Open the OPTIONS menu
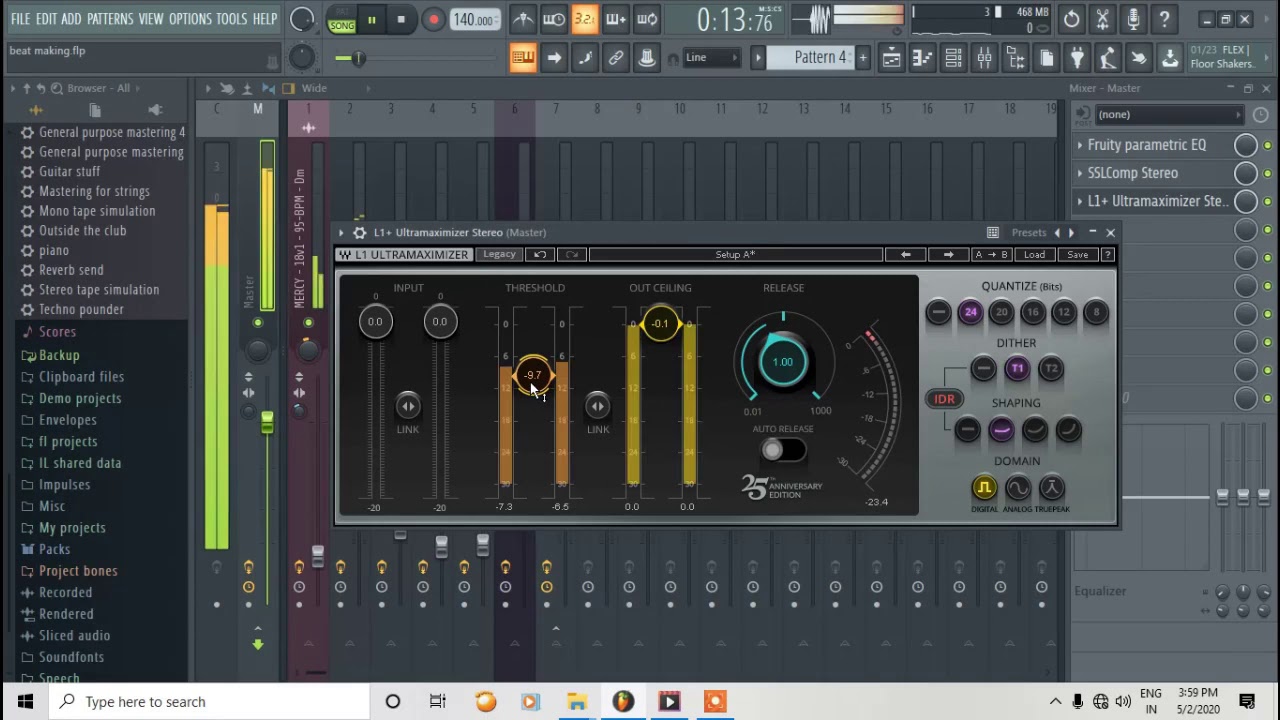This screenshot has height=720, width=1280. [190, 19]
